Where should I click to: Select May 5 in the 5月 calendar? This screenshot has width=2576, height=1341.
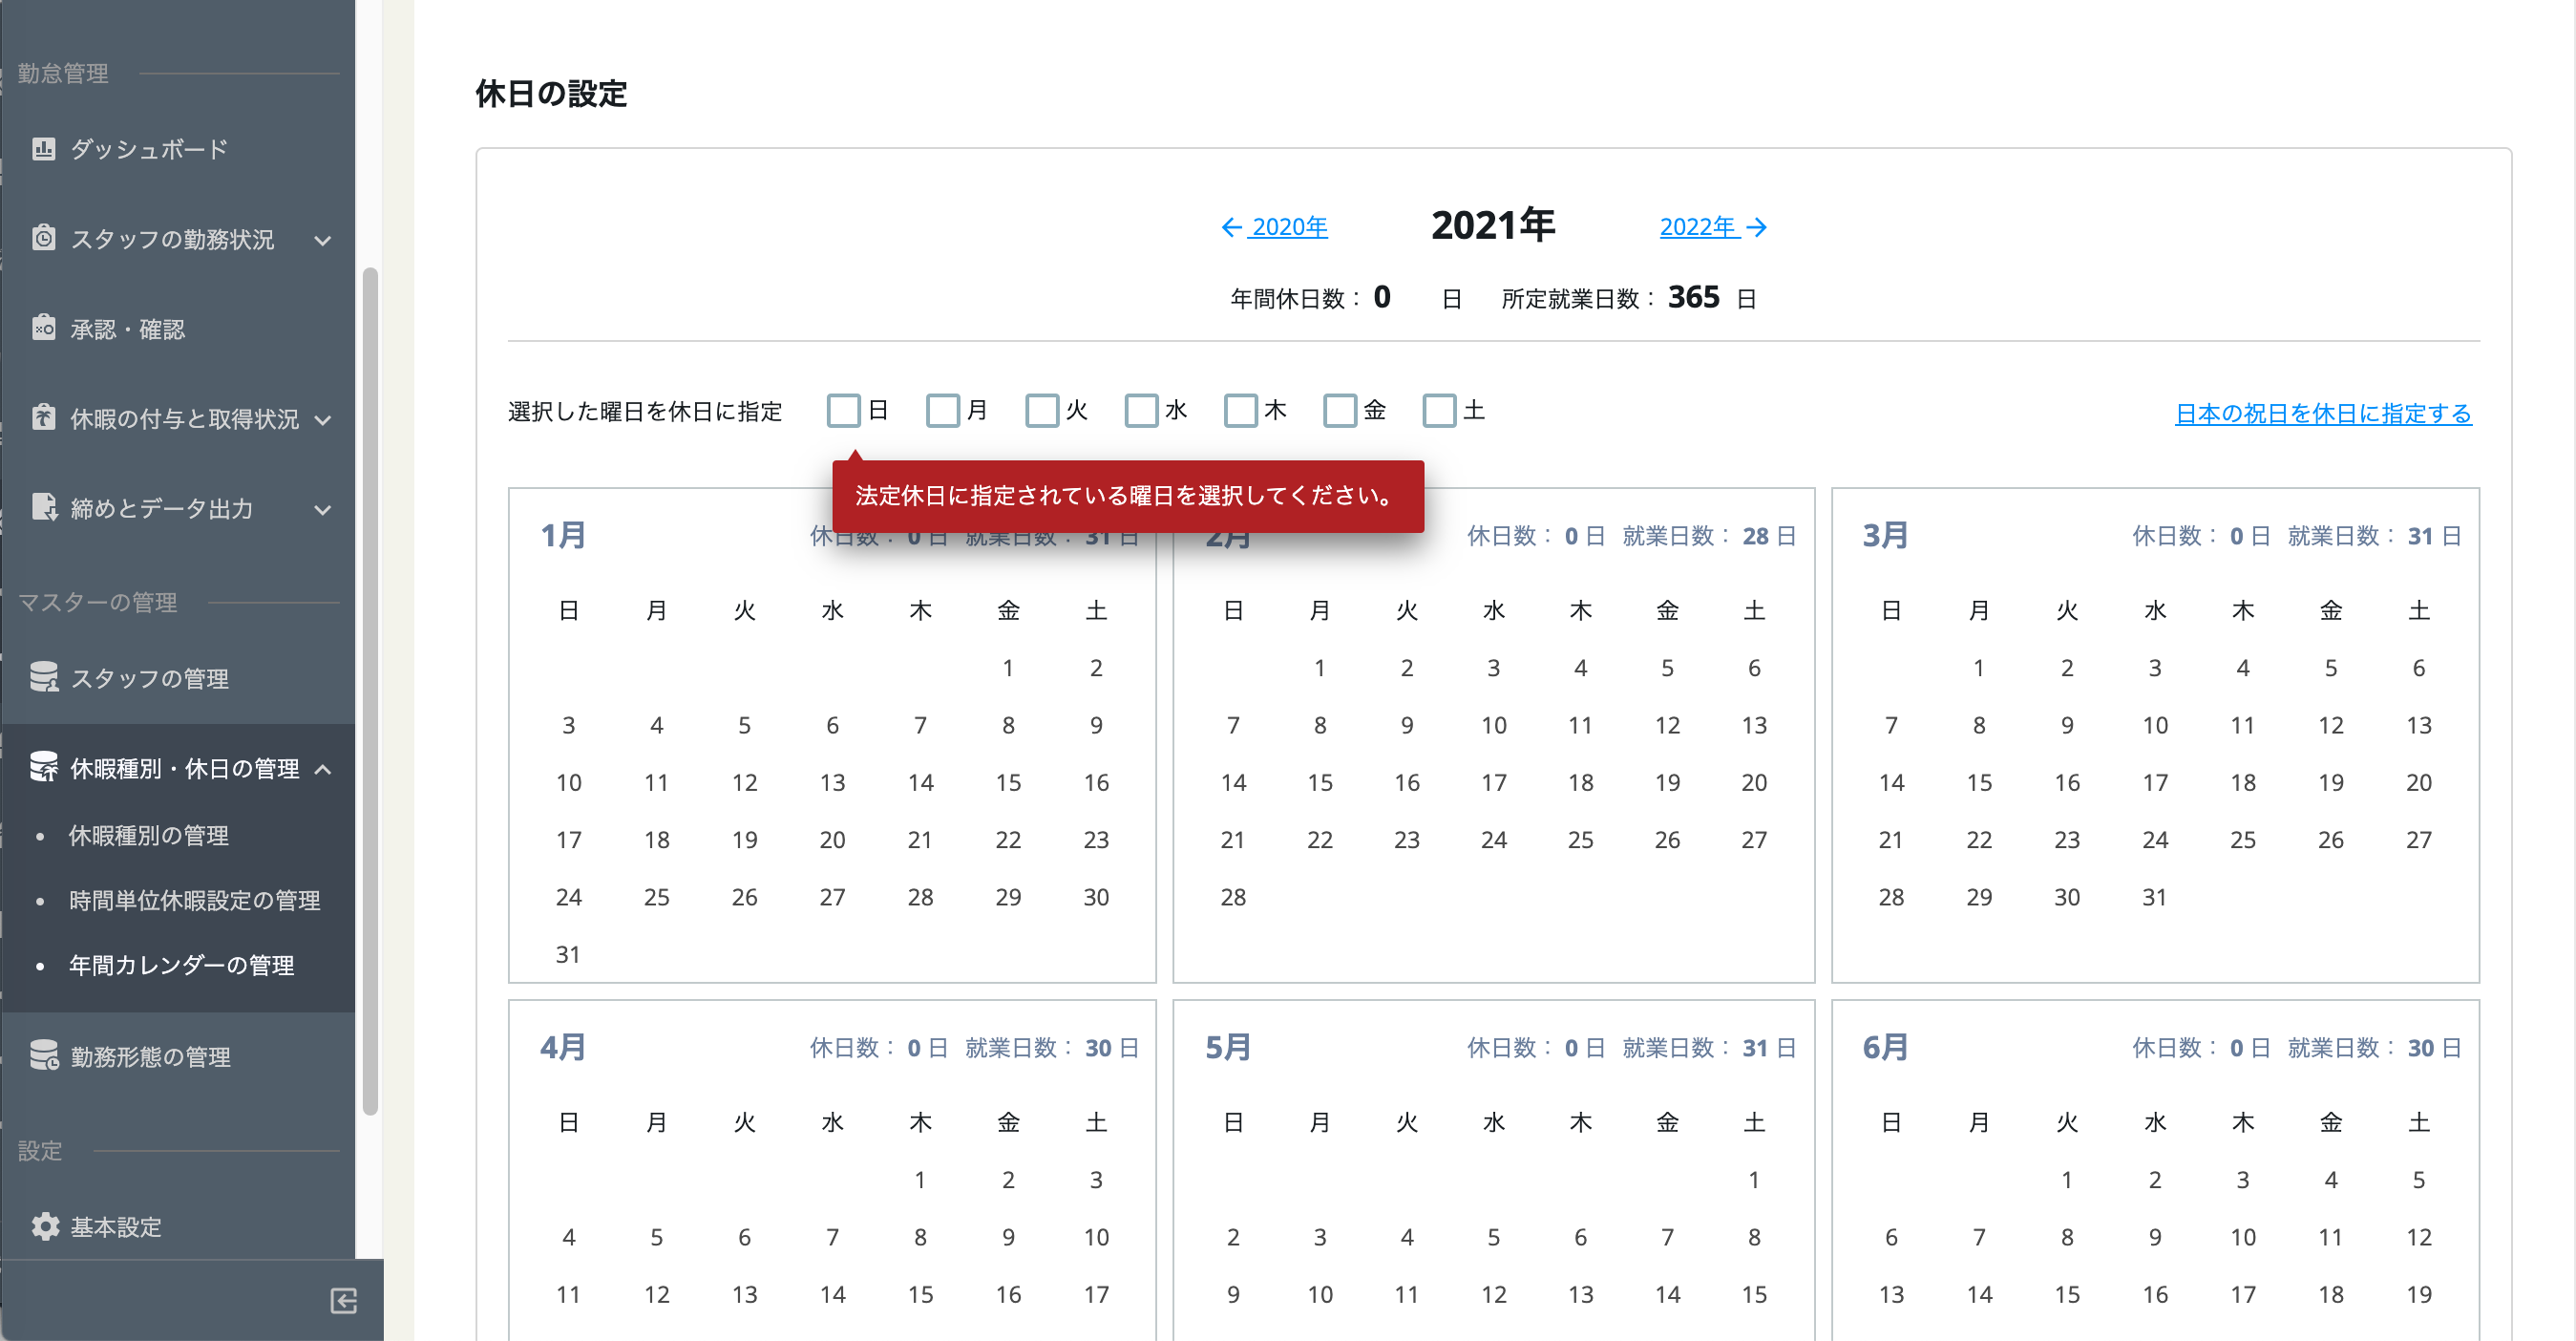pyautogui.click(x=1493, y=1237)
